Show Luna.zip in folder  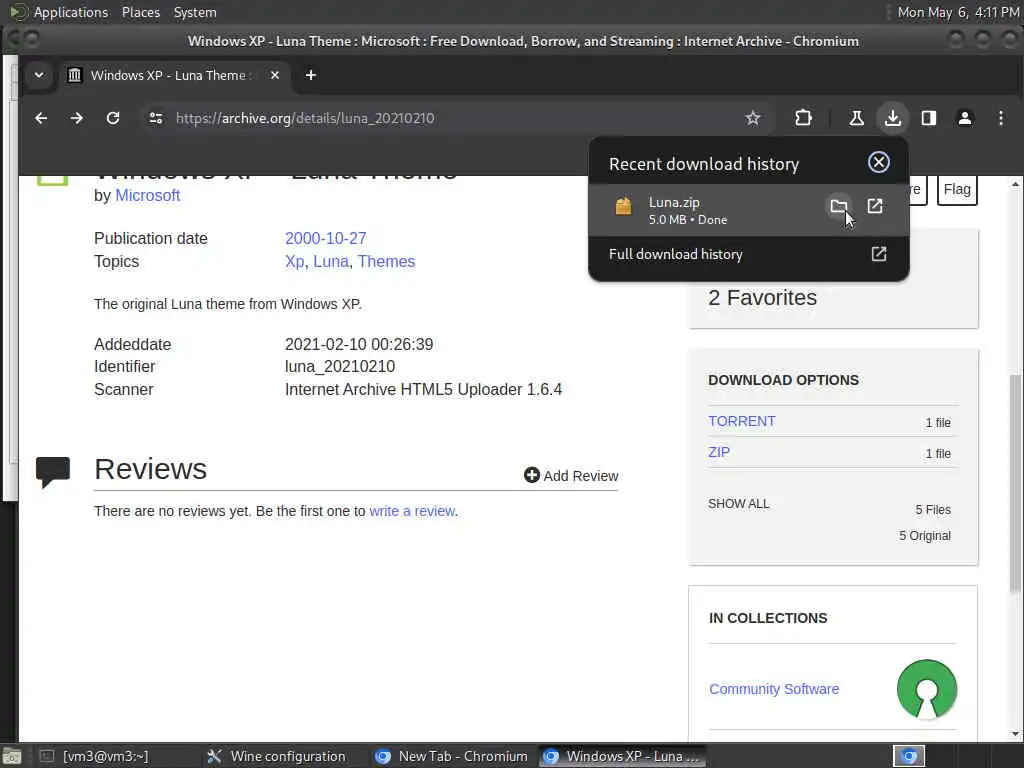tap(839, 207)
